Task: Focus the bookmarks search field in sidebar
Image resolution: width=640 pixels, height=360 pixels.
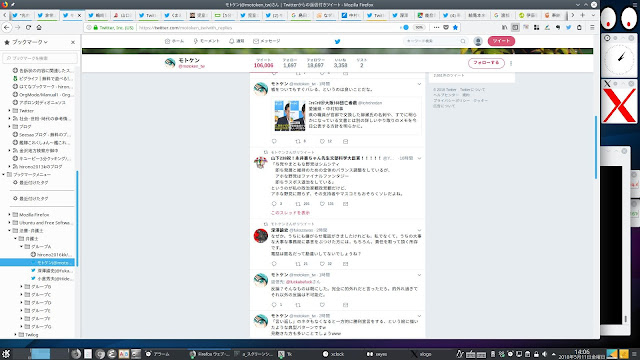Action: click(40, 58)
